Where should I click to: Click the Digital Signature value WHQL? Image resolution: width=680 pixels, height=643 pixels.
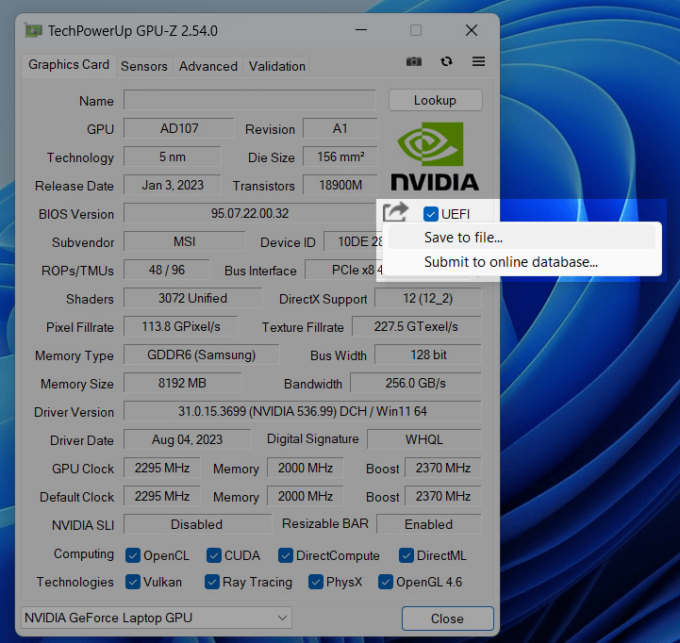[x=424, y=440]
